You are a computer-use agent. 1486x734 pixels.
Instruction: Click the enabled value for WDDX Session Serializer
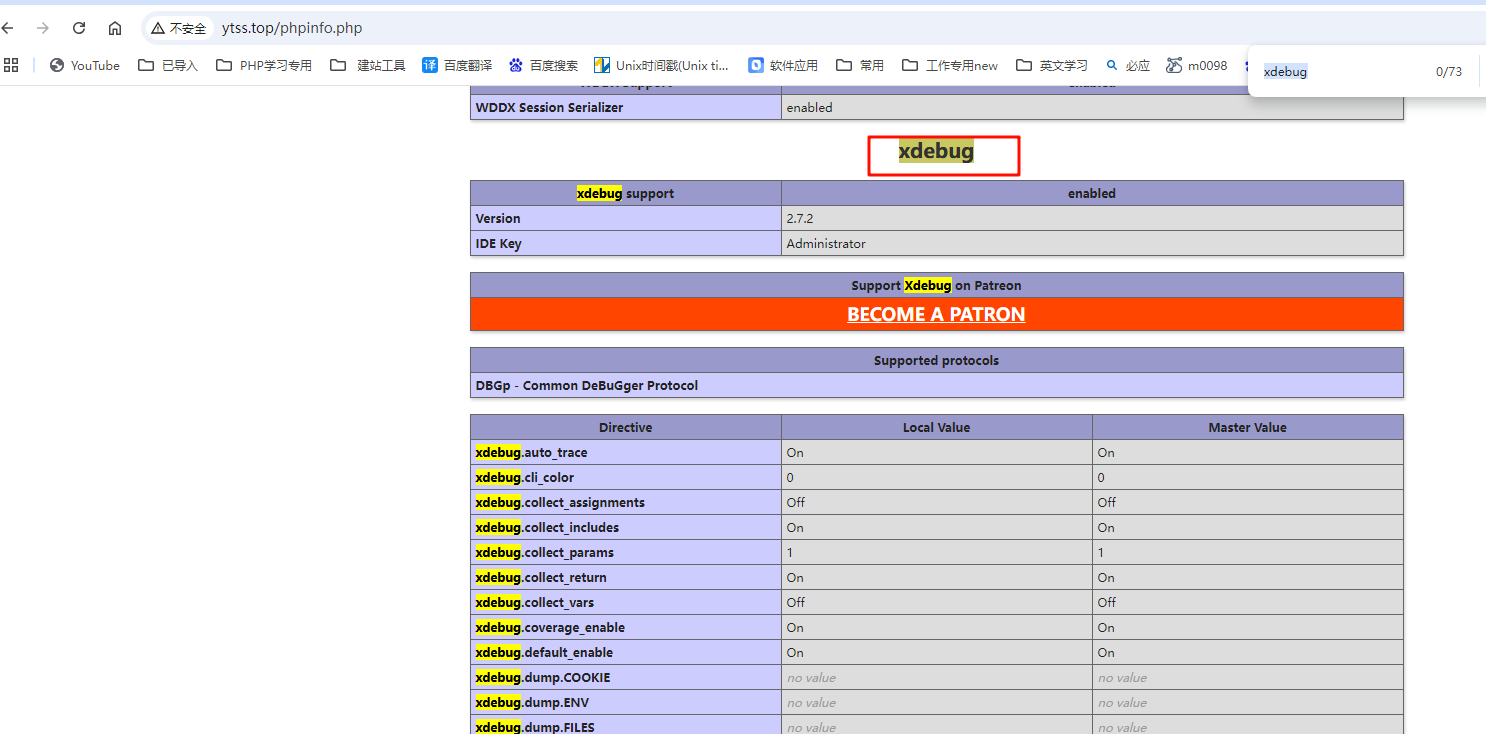click(x=809, y=107)
